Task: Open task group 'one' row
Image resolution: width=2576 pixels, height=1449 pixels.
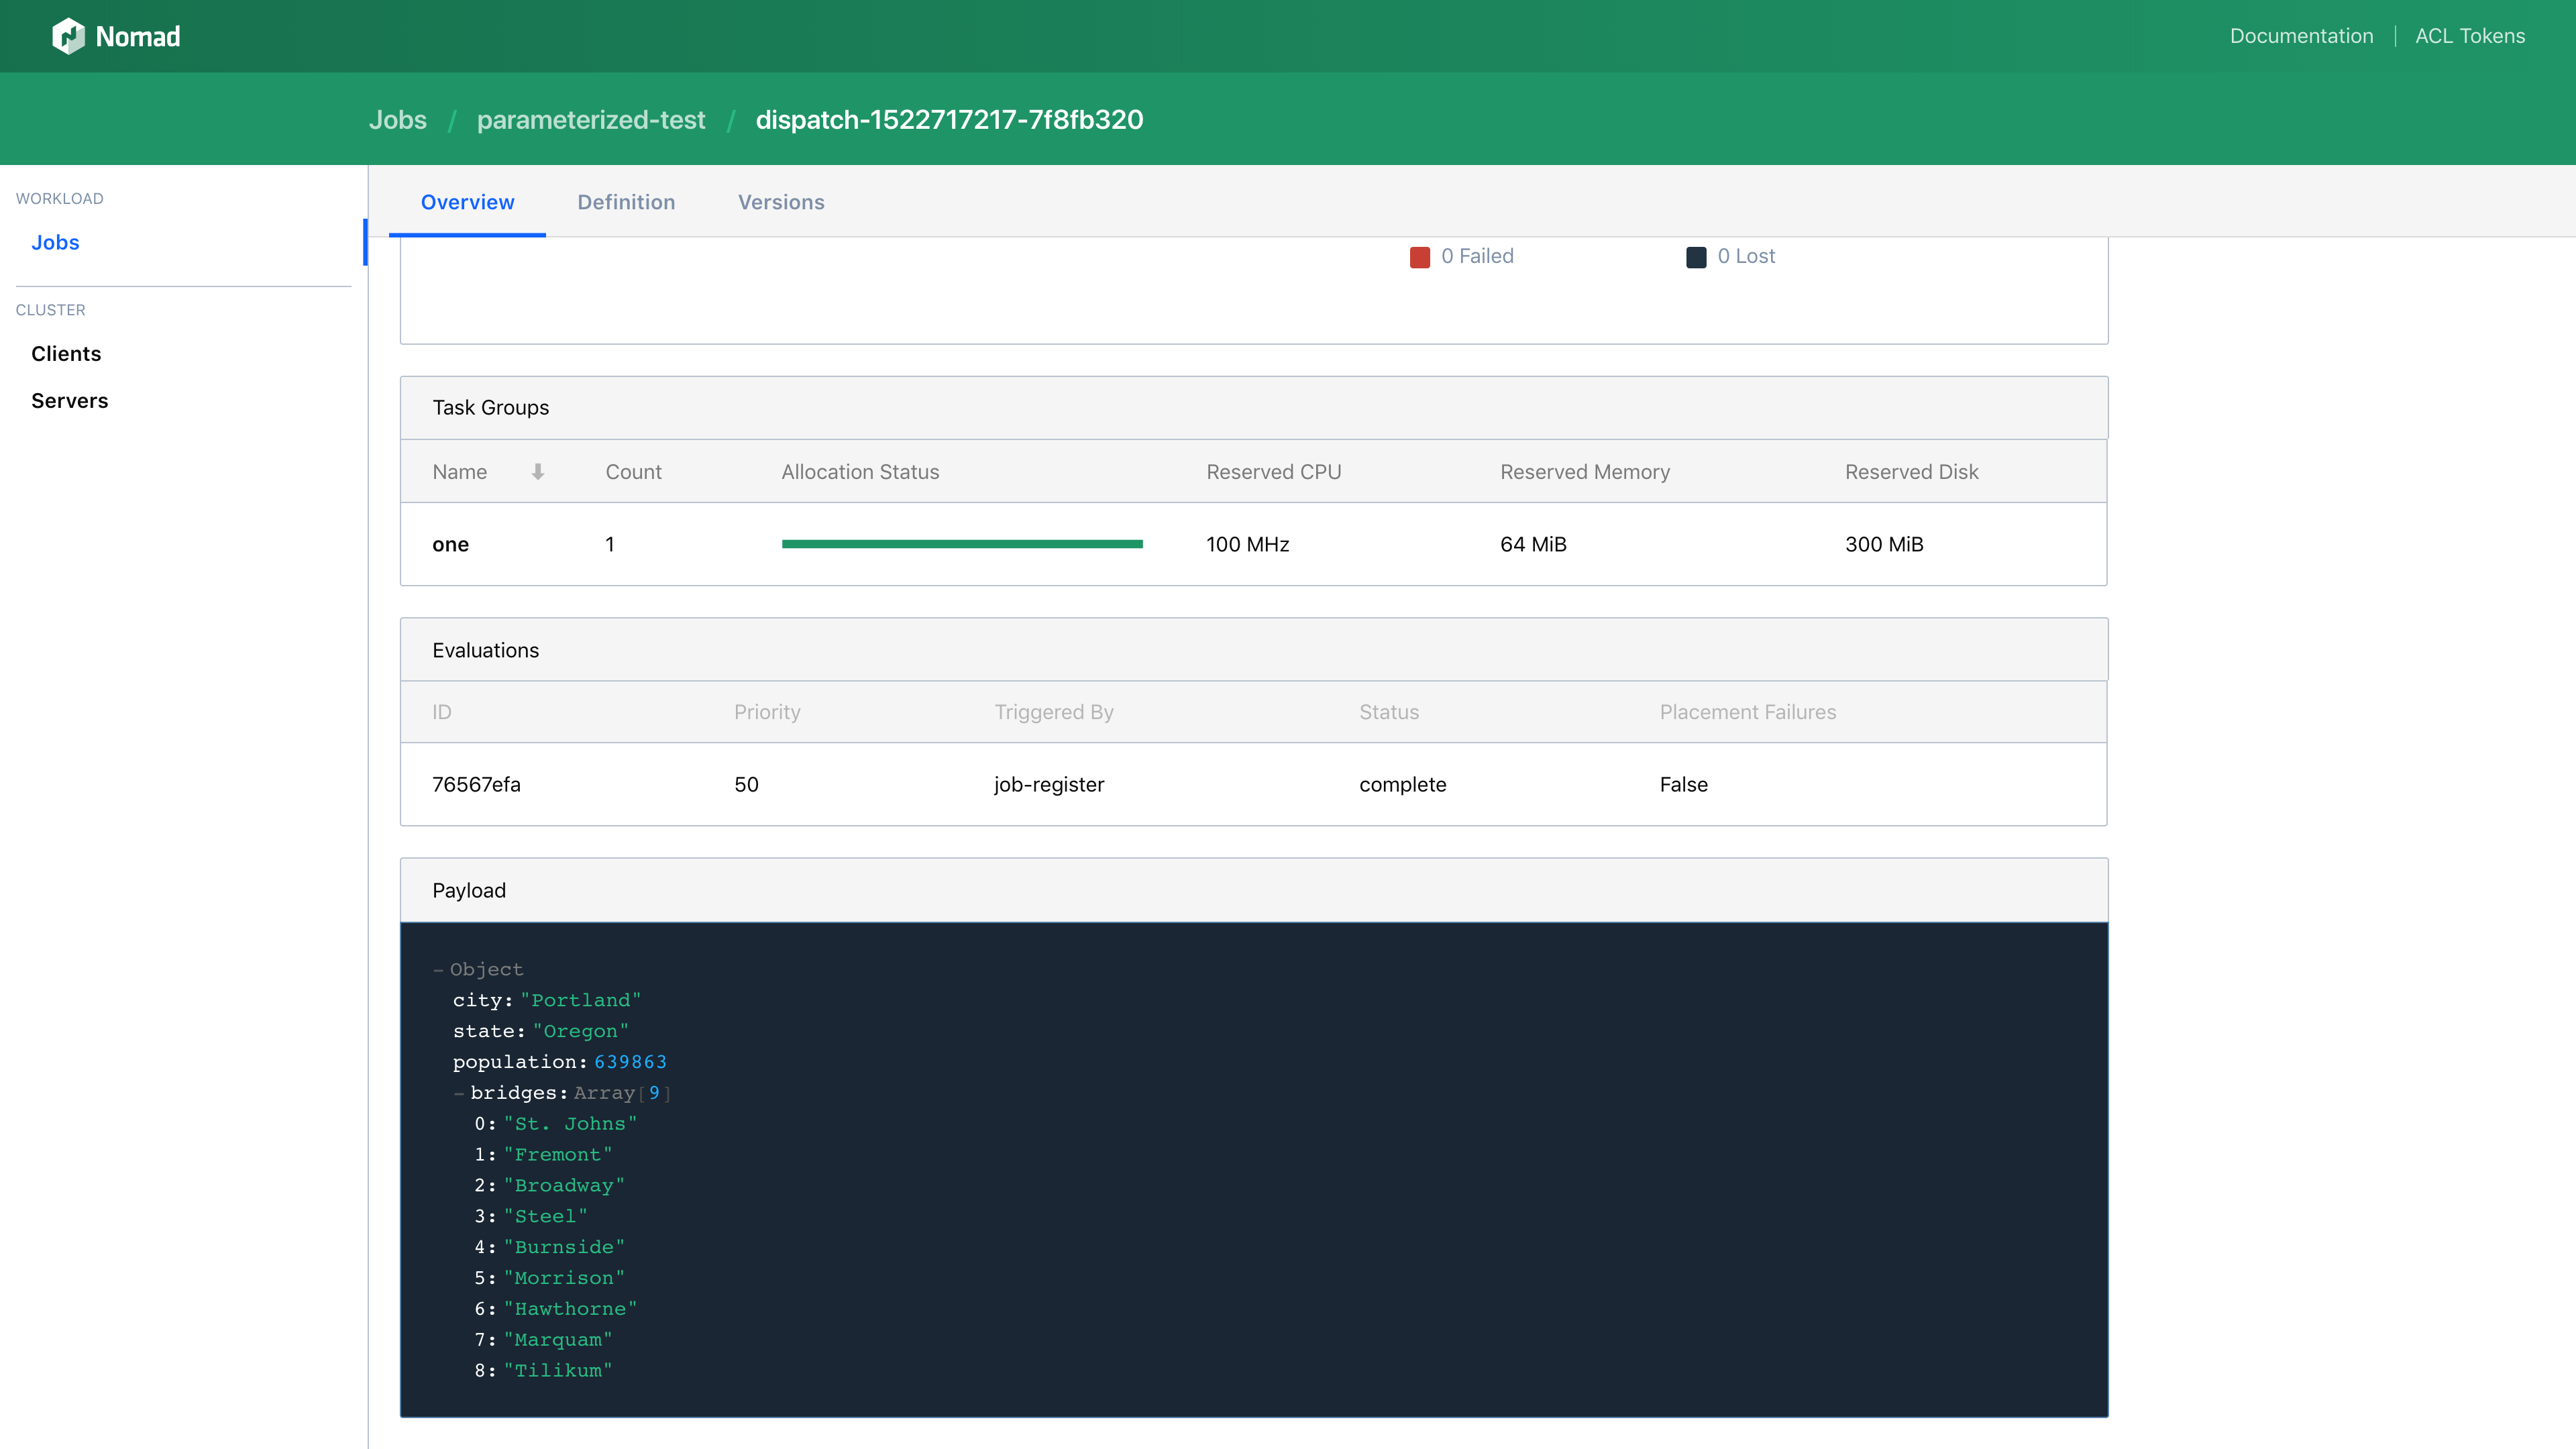Action: 1253,544
